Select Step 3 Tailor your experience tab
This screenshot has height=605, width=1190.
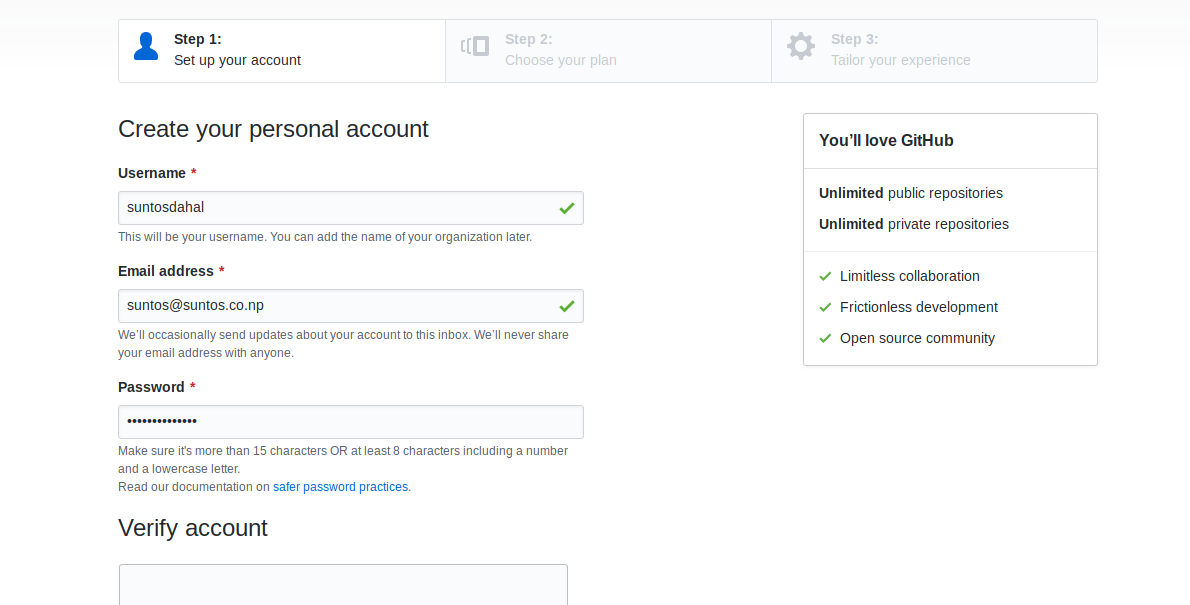click(934, 51)
